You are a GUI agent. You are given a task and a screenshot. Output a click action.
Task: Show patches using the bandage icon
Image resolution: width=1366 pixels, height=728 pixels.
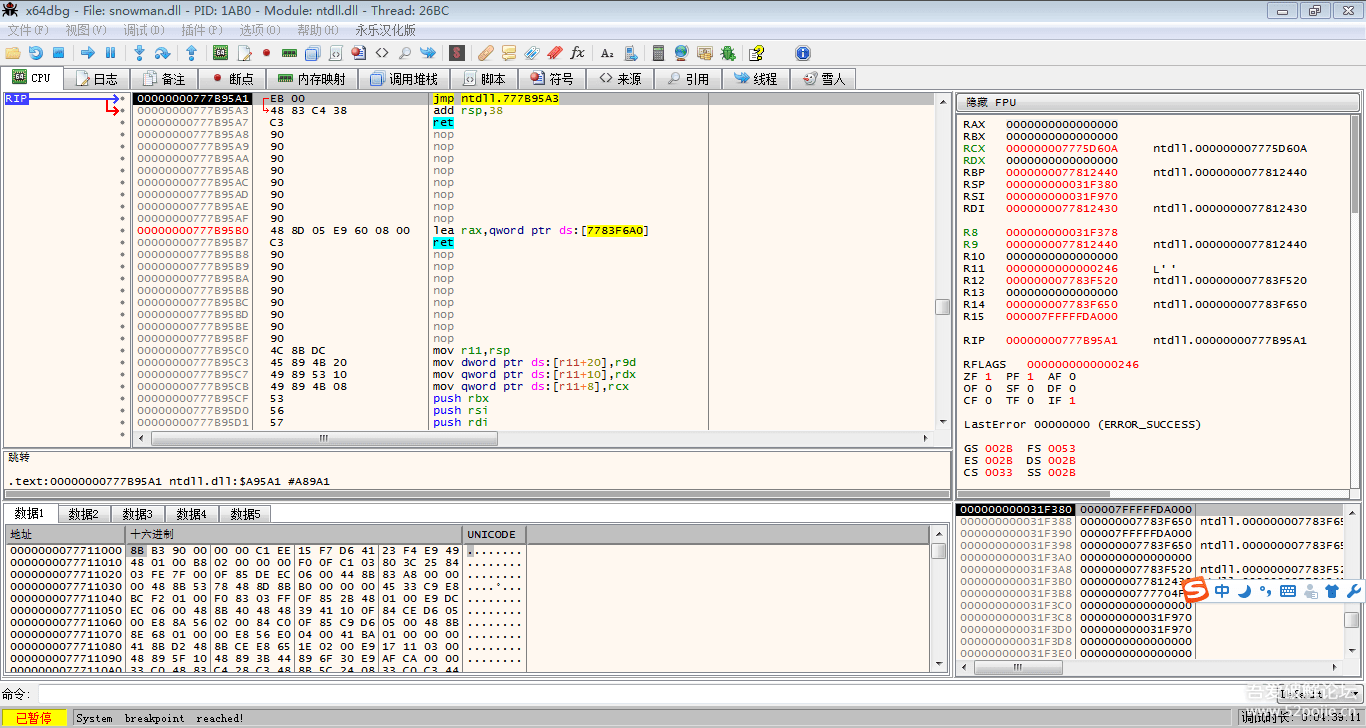point(485,53)
